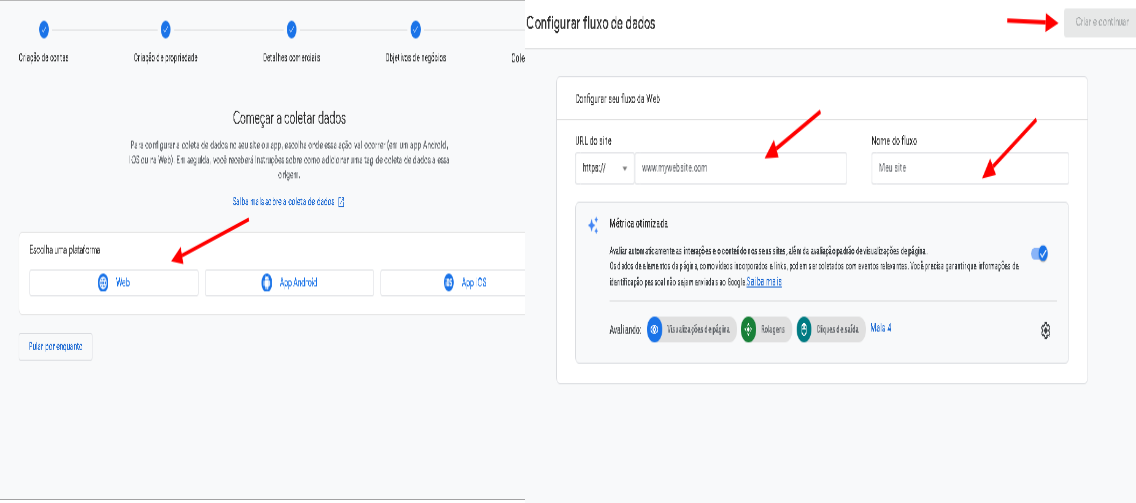Toggle the Métrica otimizada switch off
1136x503 pixels.
tap(1040, 254)
